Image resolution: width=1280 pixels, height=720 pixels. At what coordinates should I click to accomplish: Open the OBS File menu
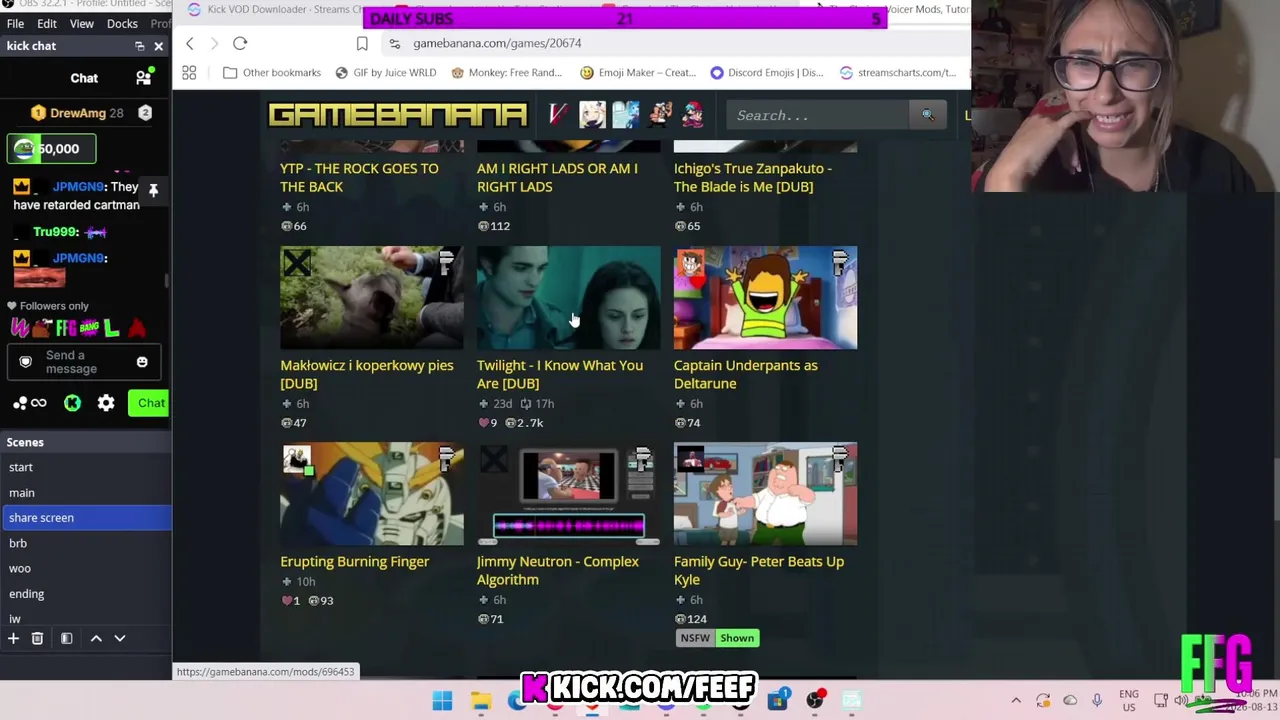click(x=15, y=23)
